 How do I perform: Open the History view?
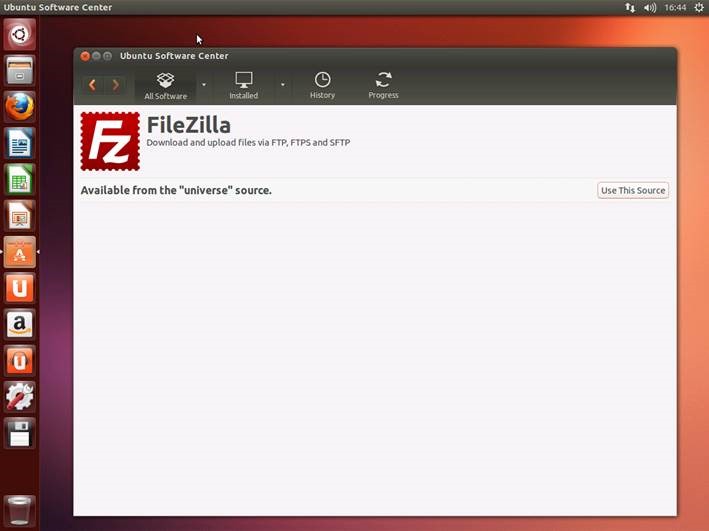click(x=322, y=86)
